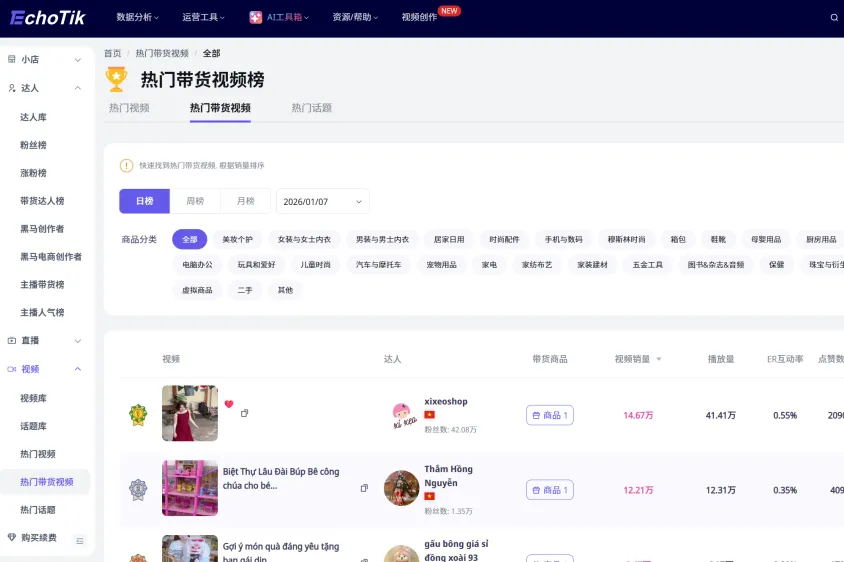Click the heart emoji in first video title
The width and height of the screenshot is (844, 562).
tap(229, 404)
